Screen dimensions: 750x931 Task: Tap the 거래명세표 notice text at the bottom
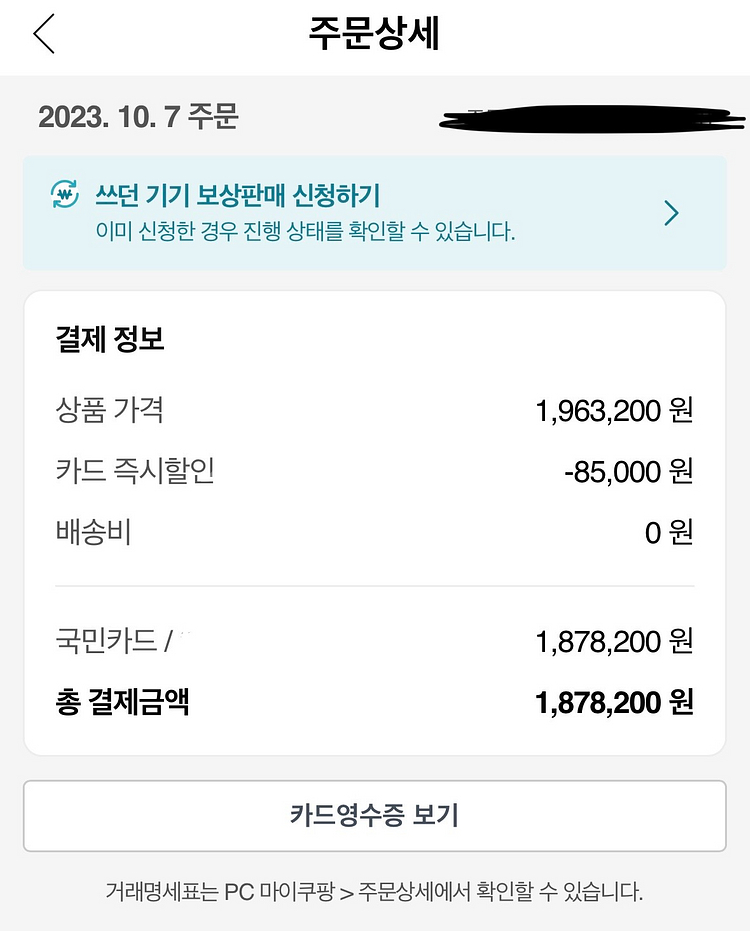pos(374,891)
